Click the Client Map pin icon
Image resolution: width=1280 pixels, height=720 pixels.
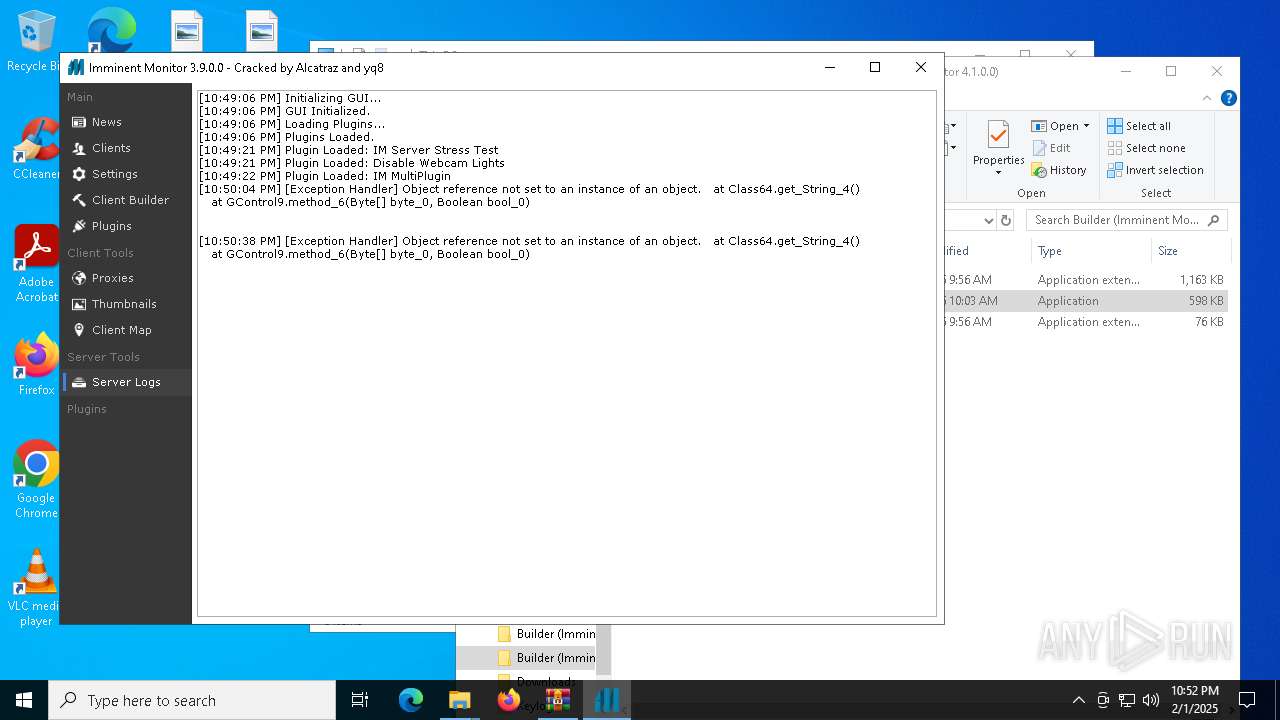click(x=79, y=330)
